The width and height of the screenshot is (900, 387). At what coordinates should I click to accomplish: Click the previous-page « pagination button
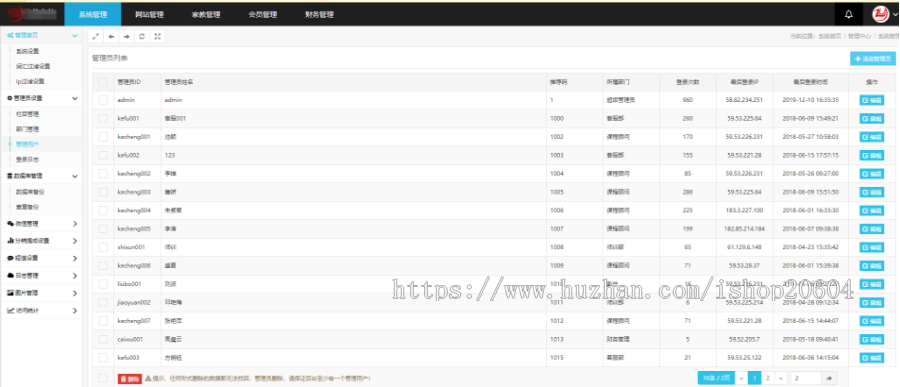pyautogui.click(x=742, y=378)
